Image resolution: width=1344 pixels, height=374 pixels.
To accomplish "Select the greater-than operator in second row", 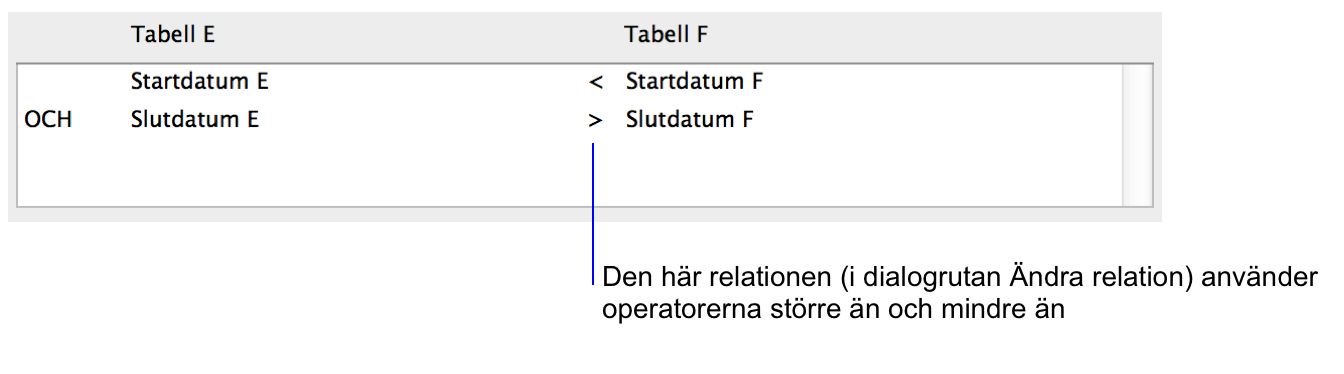I will coord(596,121).
